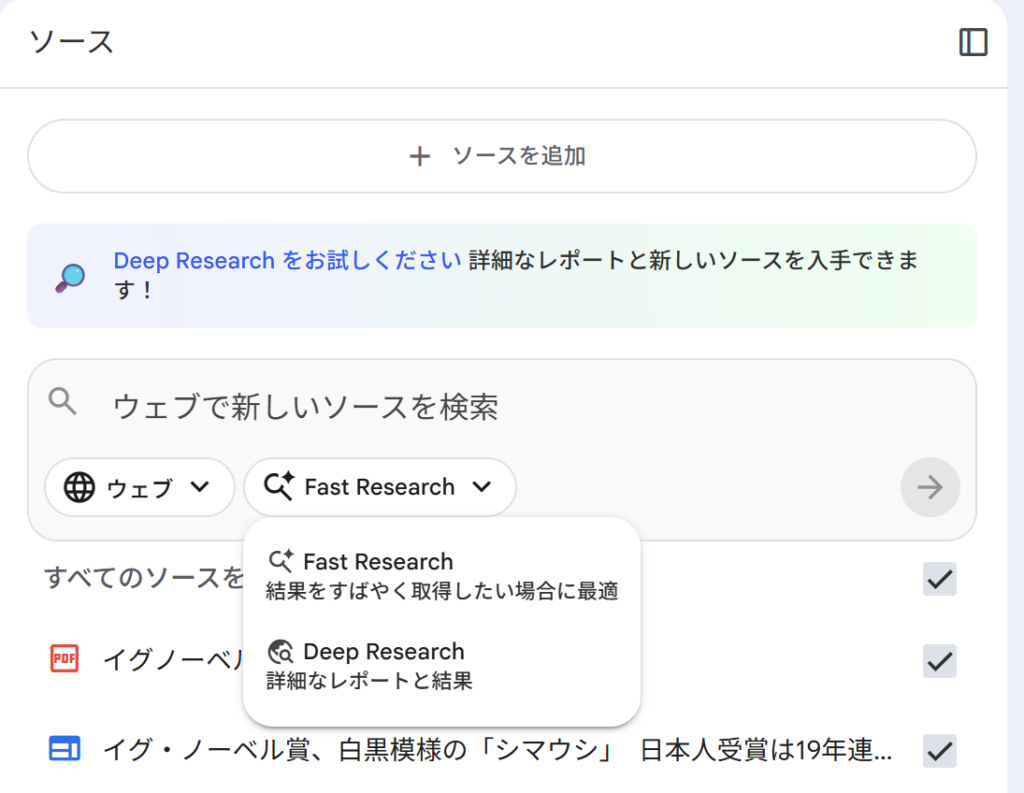Collapse the ソース panel with the sidebar icon
This screenshot has height=793, width=1024.
point(972,42)
